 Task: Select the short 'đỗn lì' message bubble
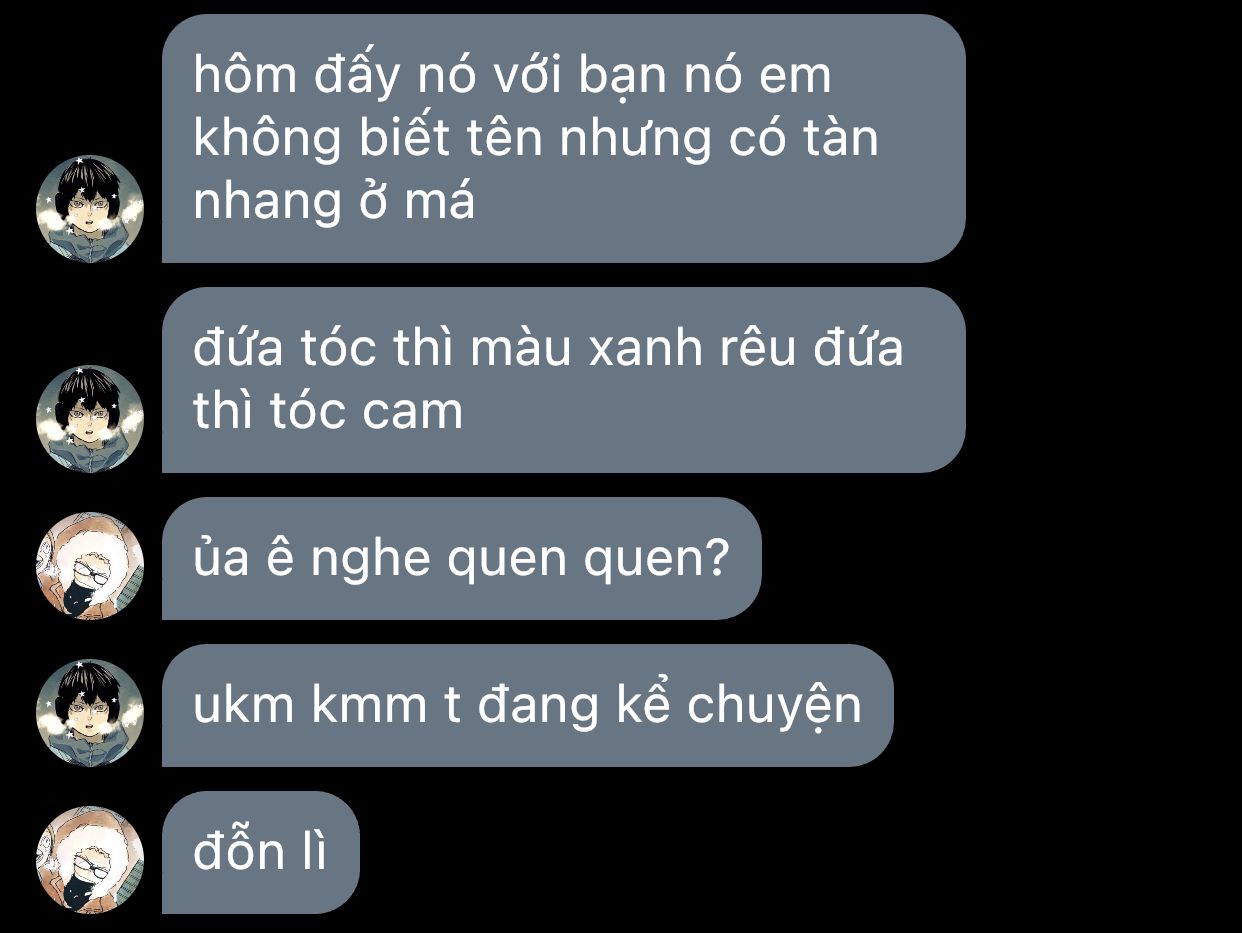click(260, 853)
